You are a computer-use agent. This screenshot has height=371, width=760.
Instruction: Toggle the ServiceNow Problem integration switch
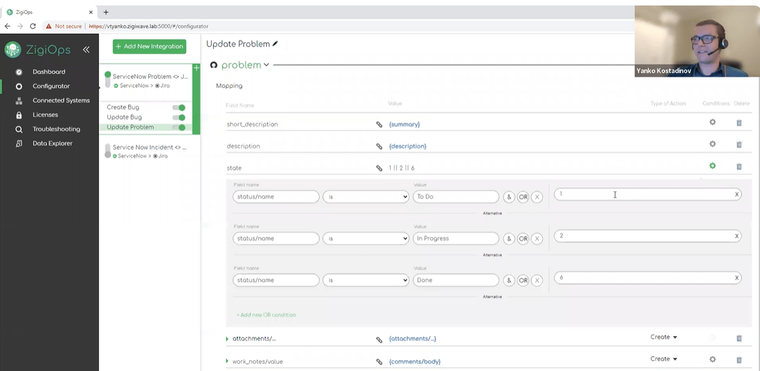click(108, 80)
